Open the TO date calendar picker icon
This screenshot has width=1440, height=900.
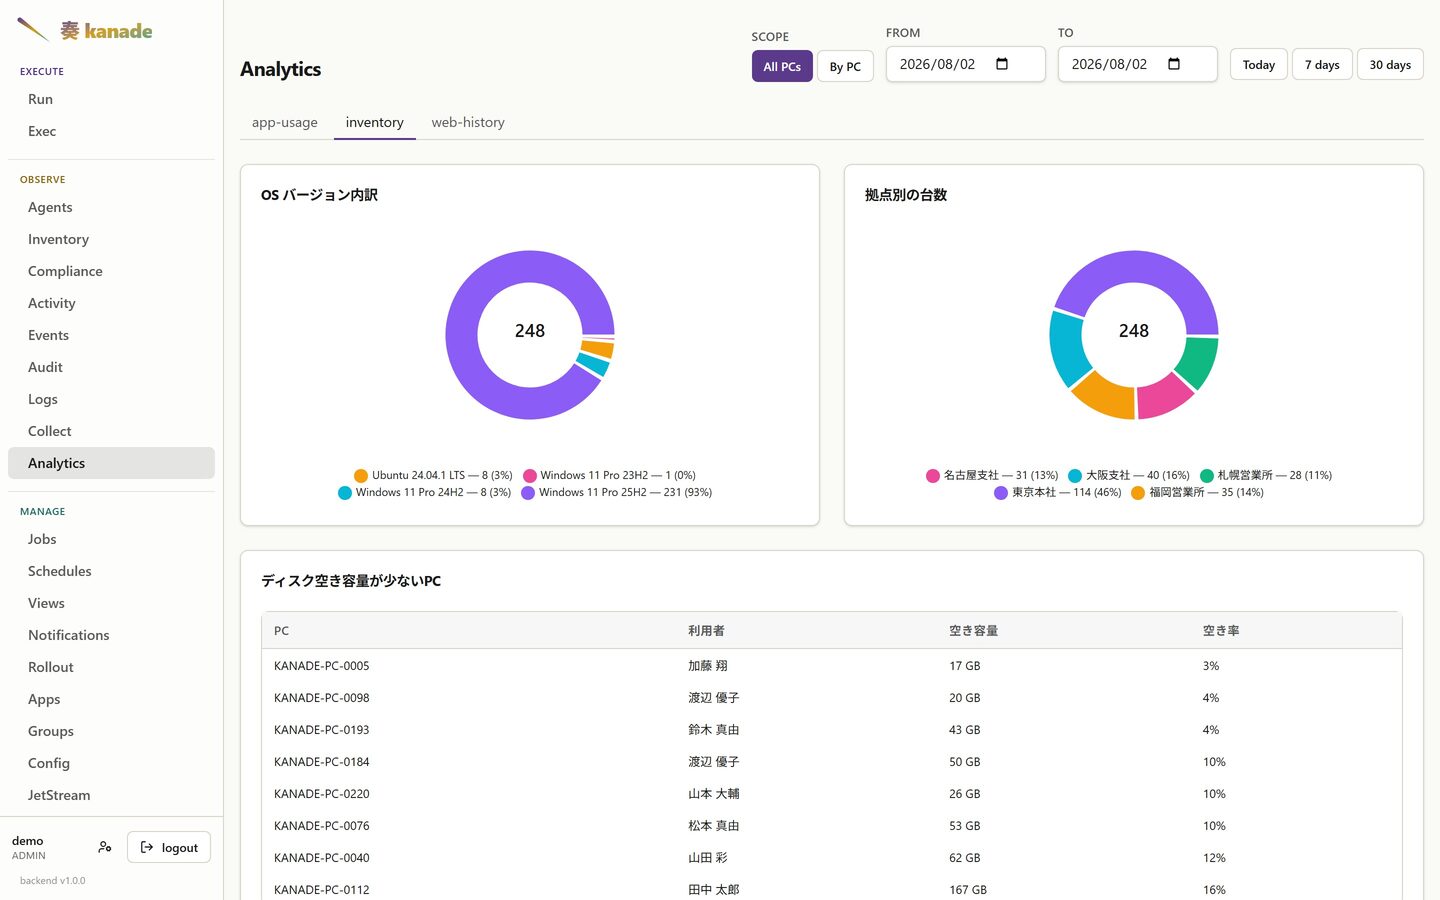coord(1174,64)
